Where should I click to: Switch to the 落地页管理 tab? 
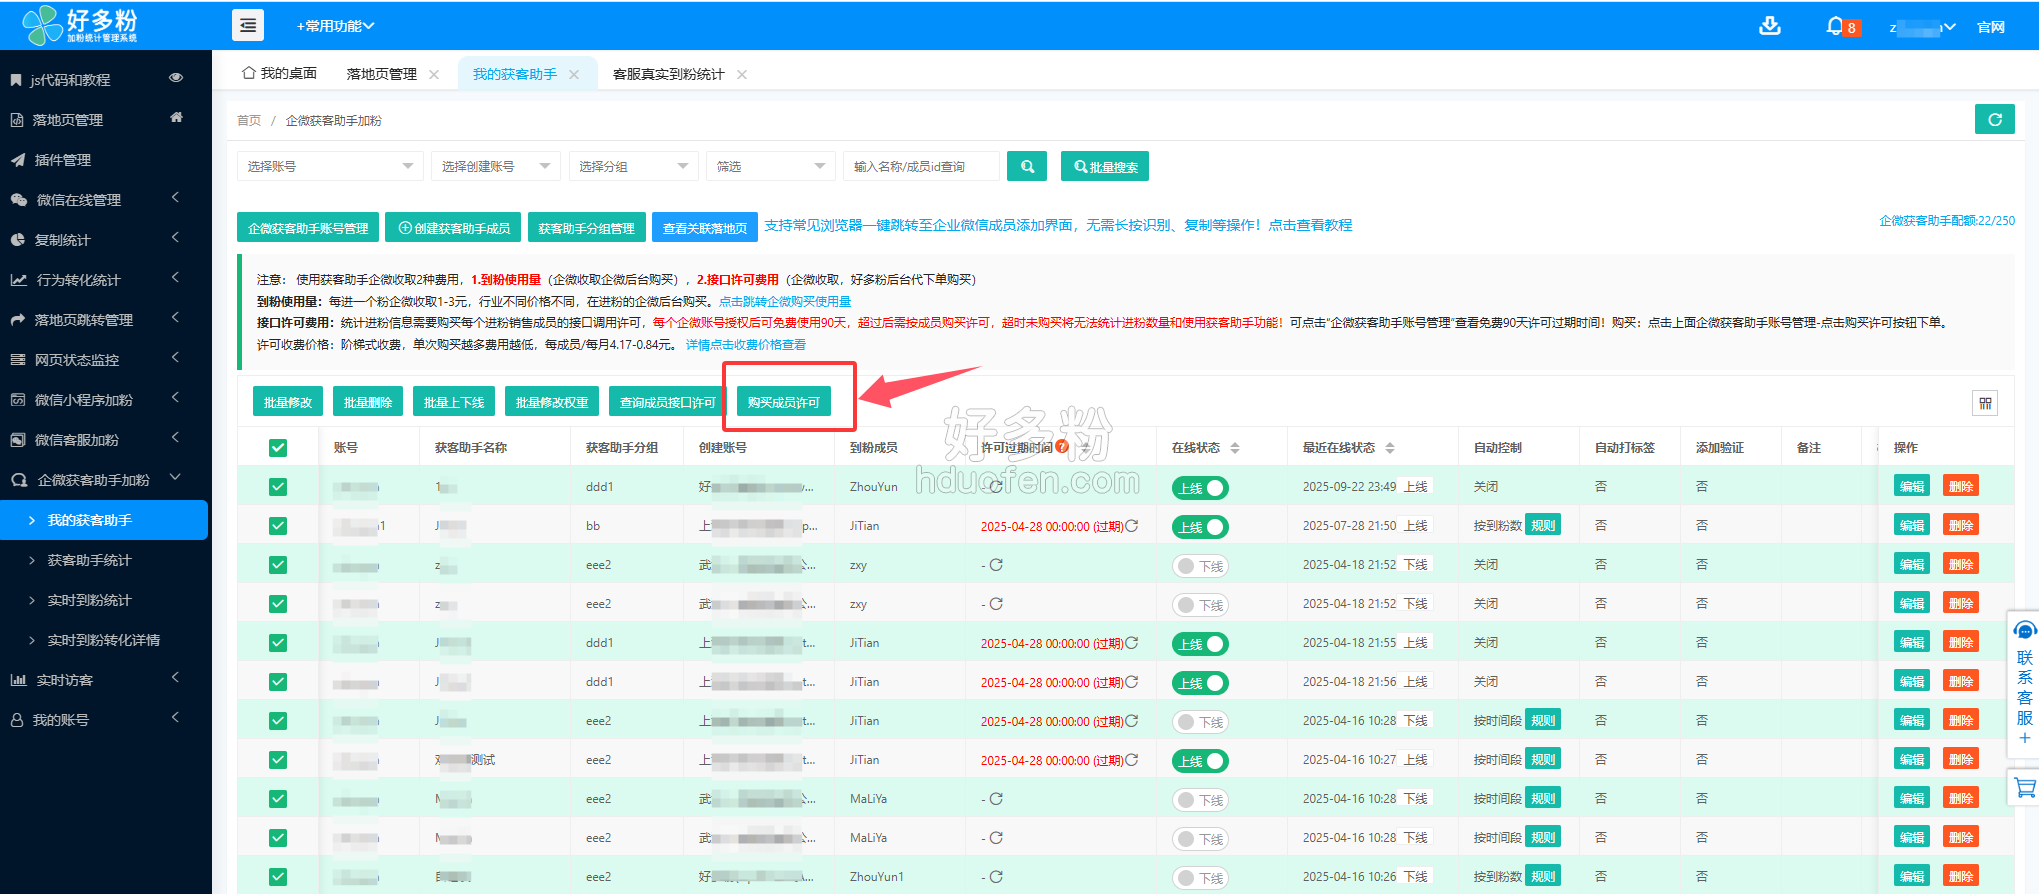[381, 74]
